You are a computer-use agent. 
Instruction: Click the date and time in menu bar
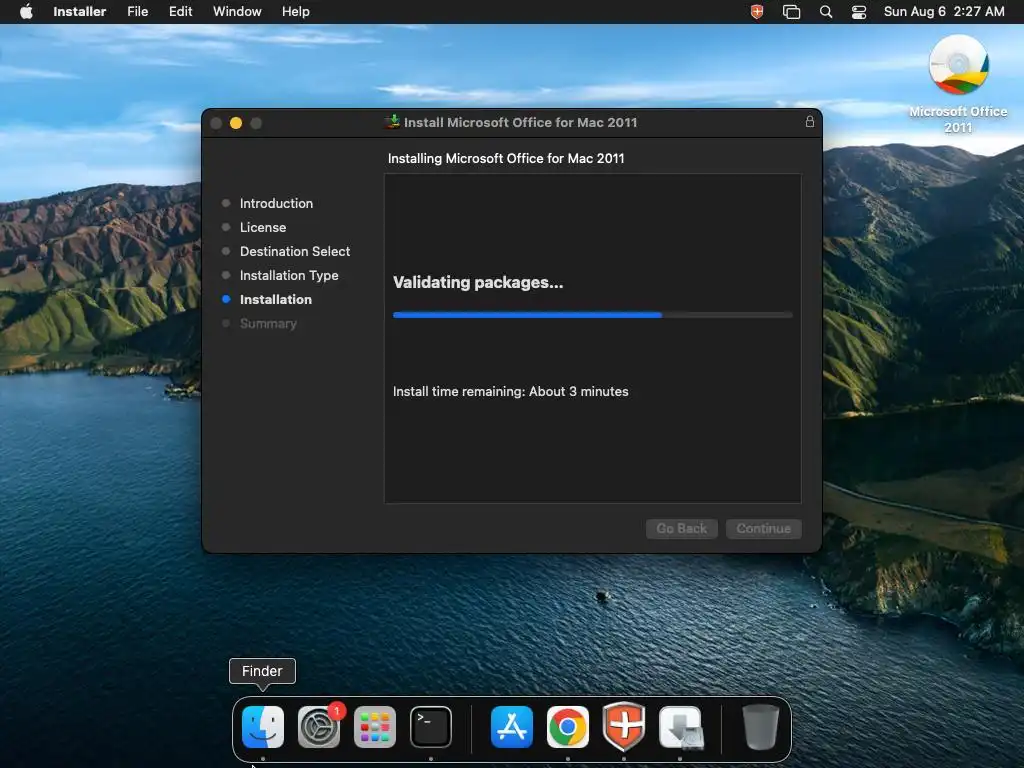[944, 12]
